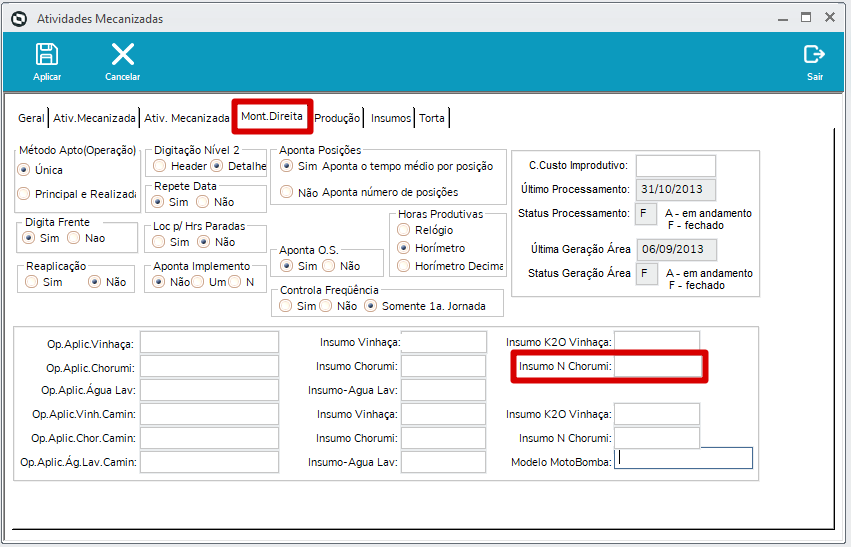The width and height of the screenshot is (851, 547).
Task: Switch to the first Ativ.Mecanizada tab
Action: pyautogui.click(x=94, y=118)
